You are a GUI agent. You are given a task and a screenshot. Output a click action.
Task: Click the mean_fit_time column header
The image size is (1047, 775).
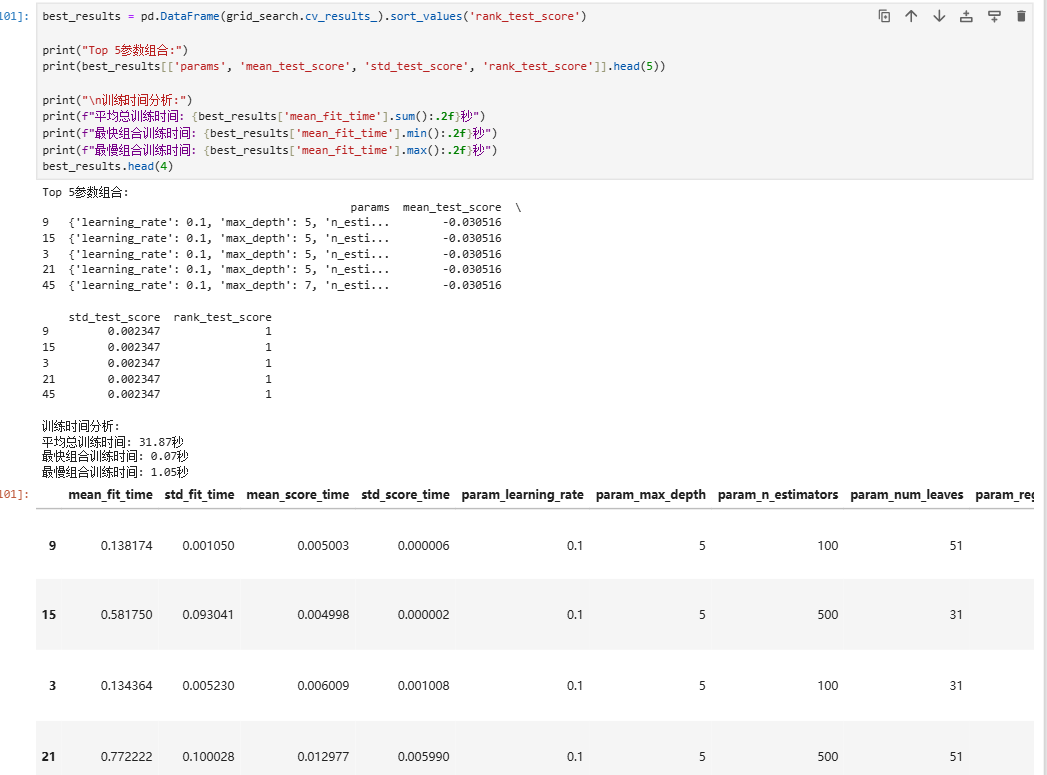pos(110,495)
